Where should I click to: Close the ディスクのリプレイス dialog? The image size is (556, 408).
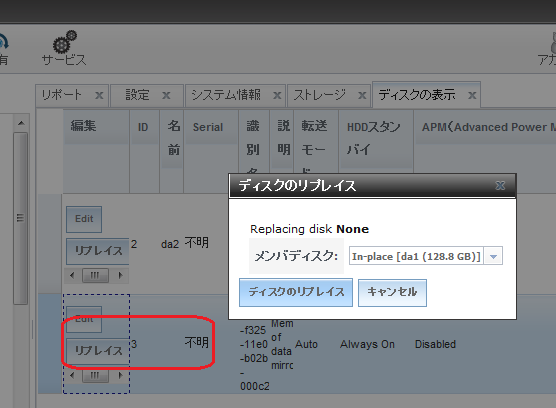pyautogui.click(x=500, y=185)
